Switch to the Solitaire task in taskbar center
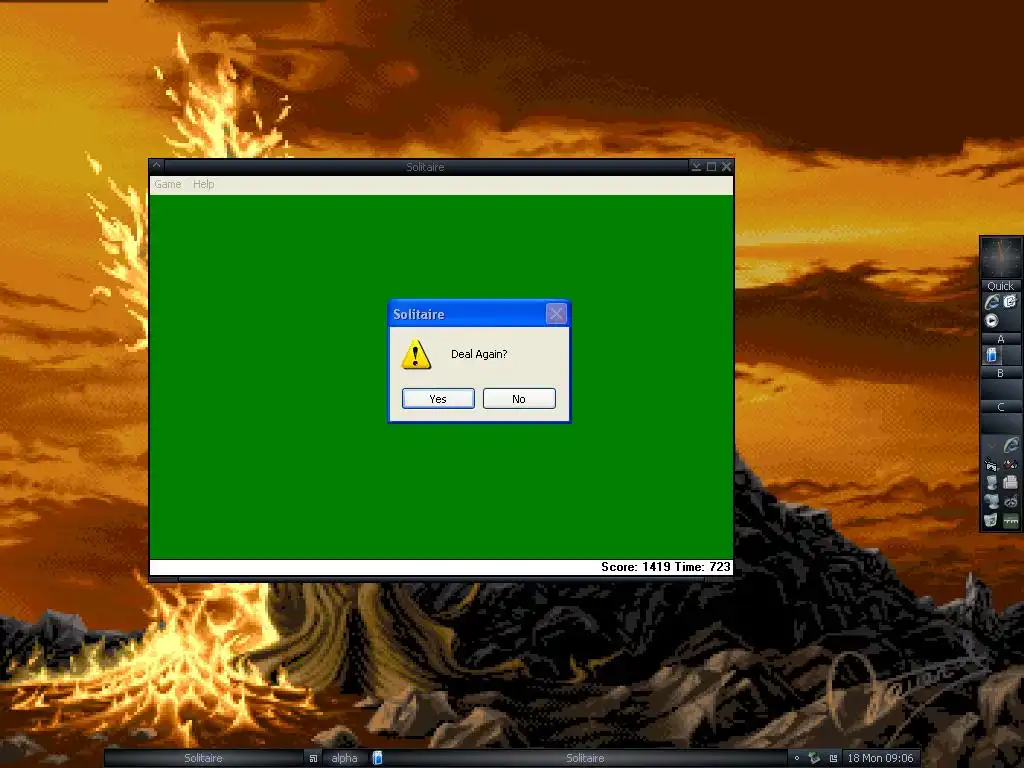Viewport: 1024px width, 768px height. [585, 758]
